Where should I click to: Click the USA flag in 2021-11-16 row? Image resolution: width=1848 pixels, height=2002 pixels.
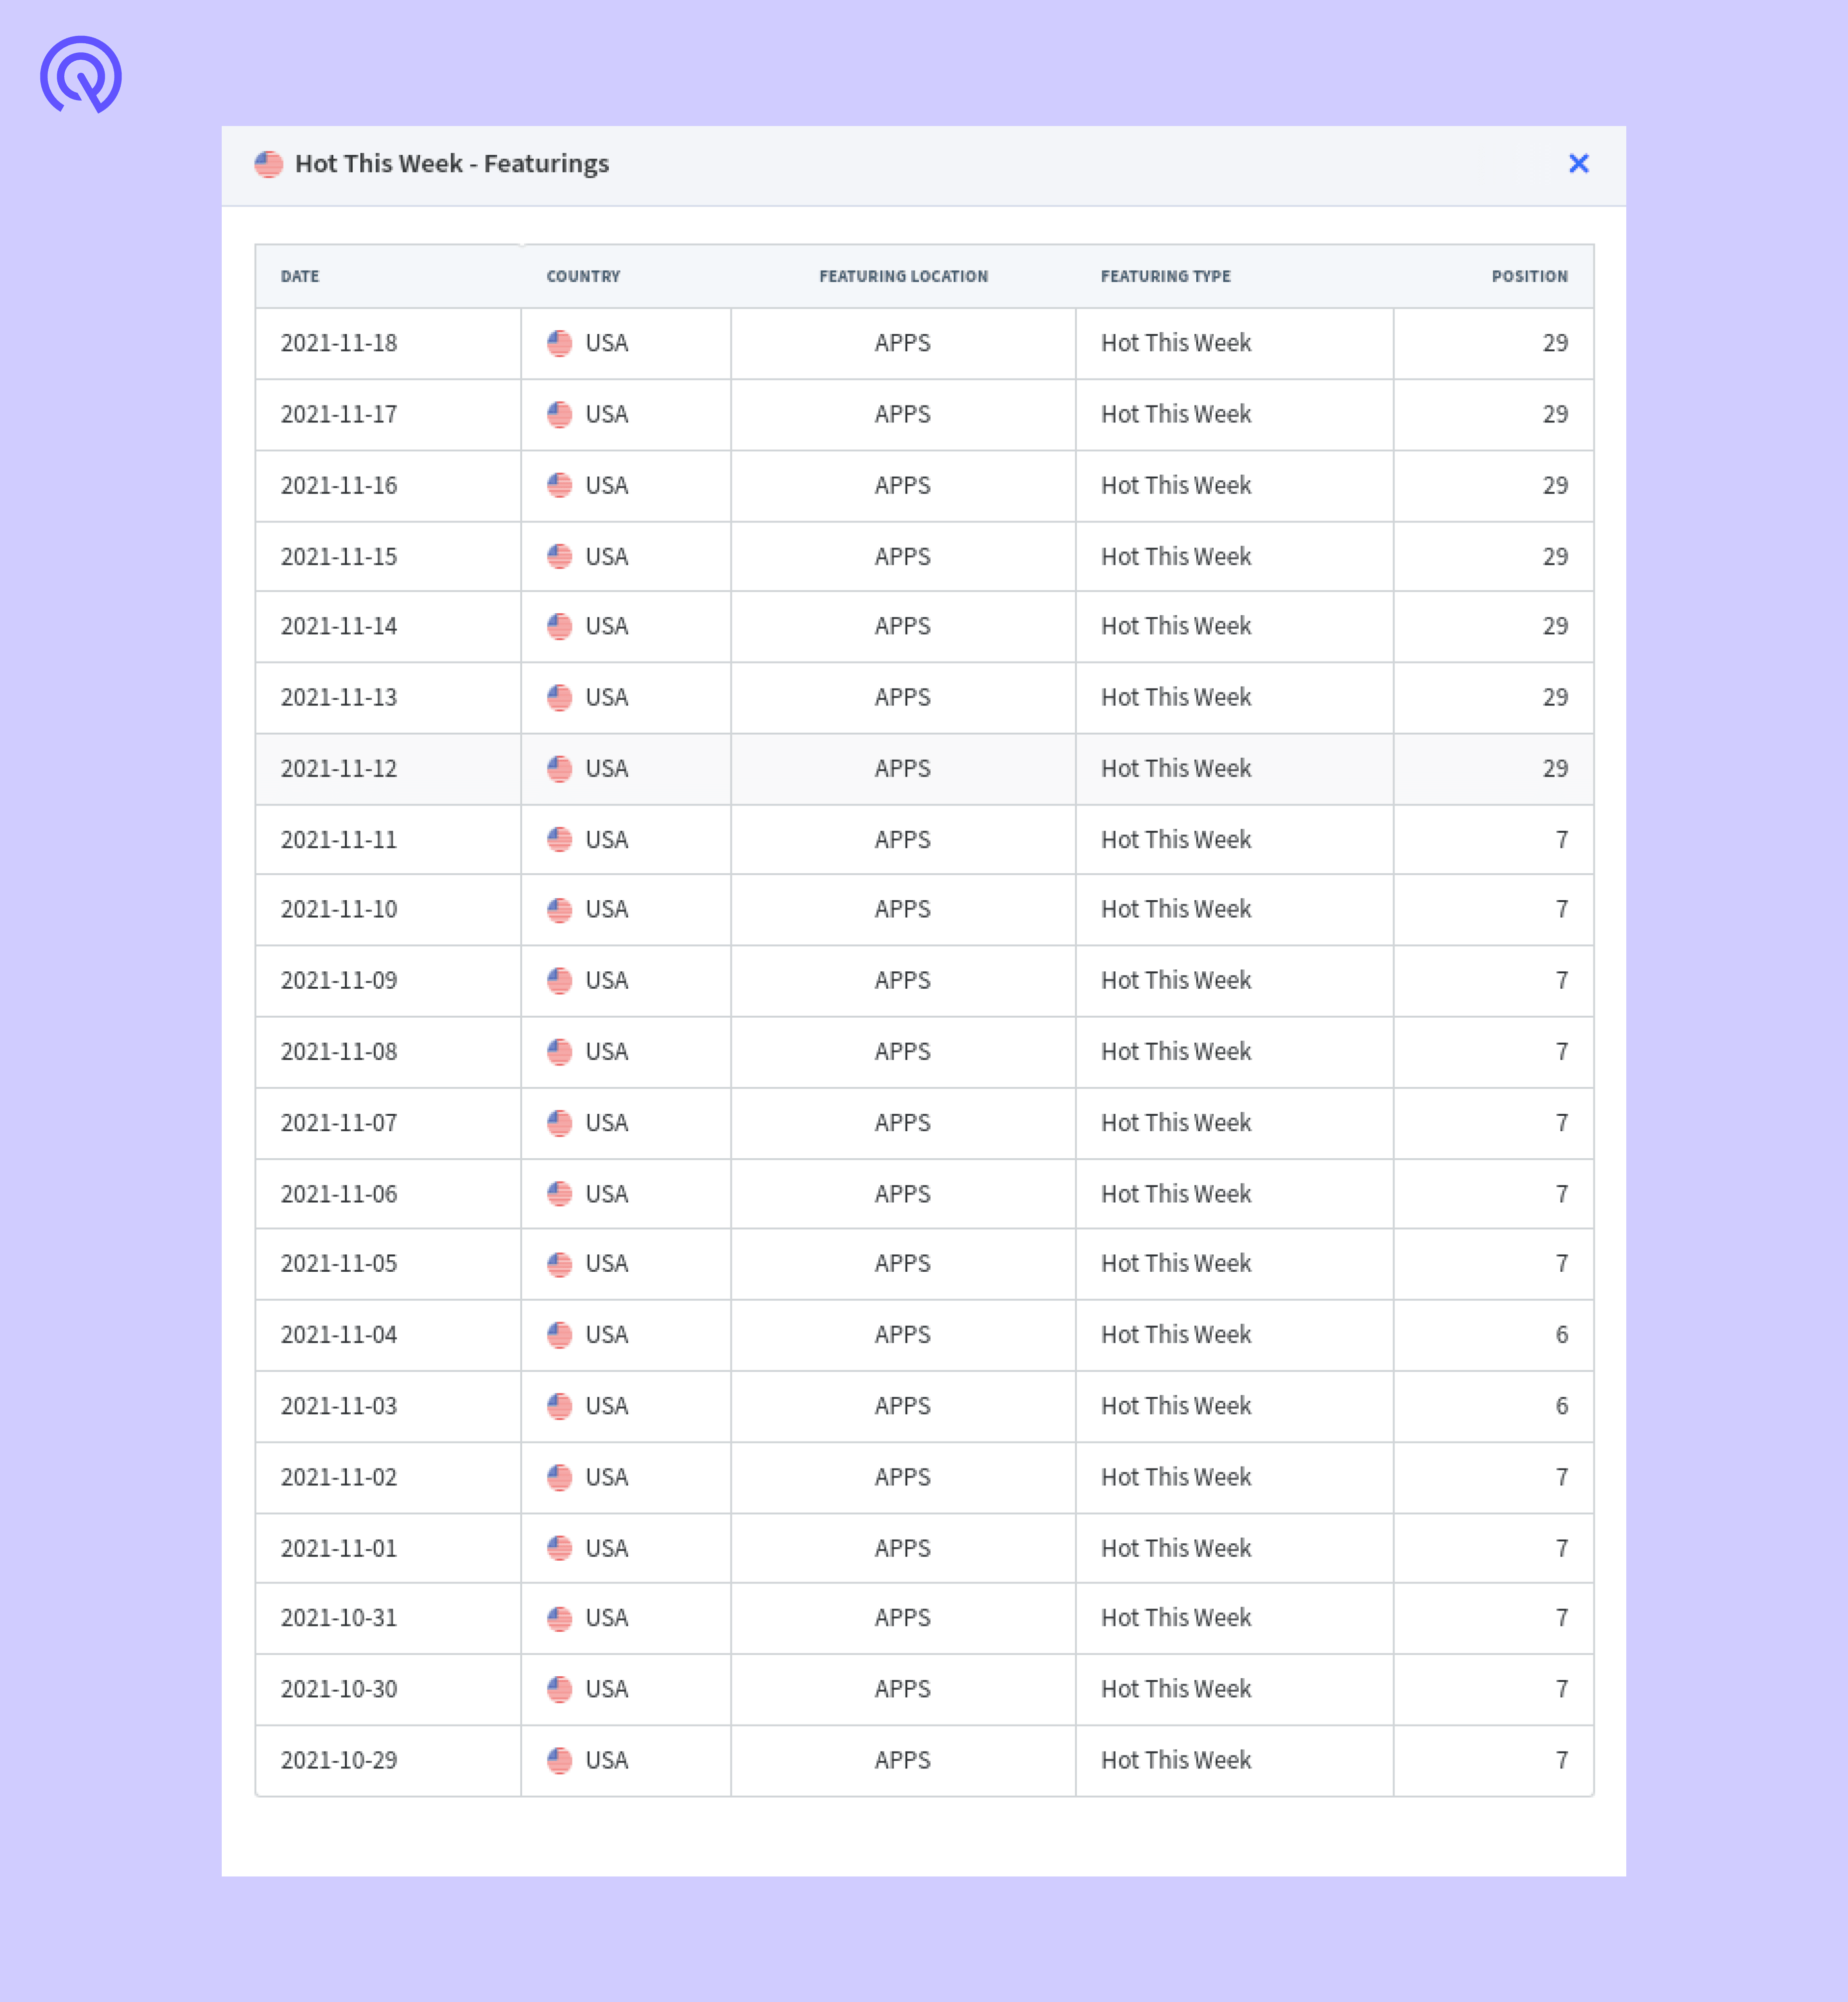pyautogui.click(x=559, y=485)
